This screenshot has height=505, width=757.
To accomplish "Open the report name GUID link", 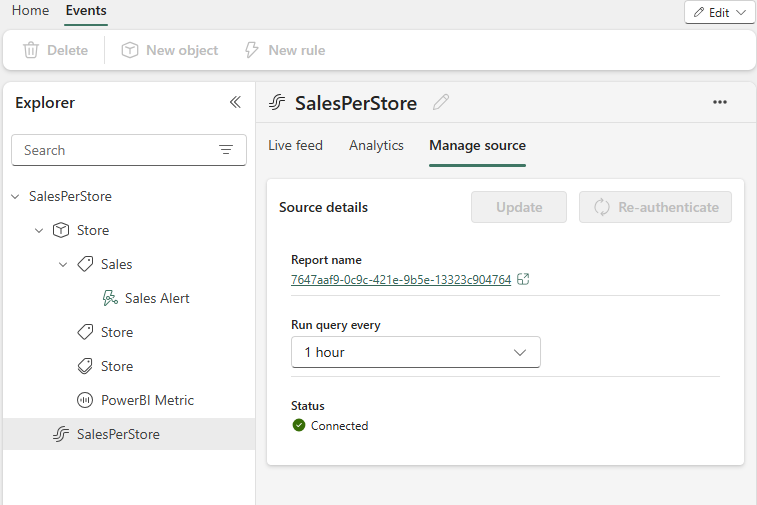I will click(401, 280).
